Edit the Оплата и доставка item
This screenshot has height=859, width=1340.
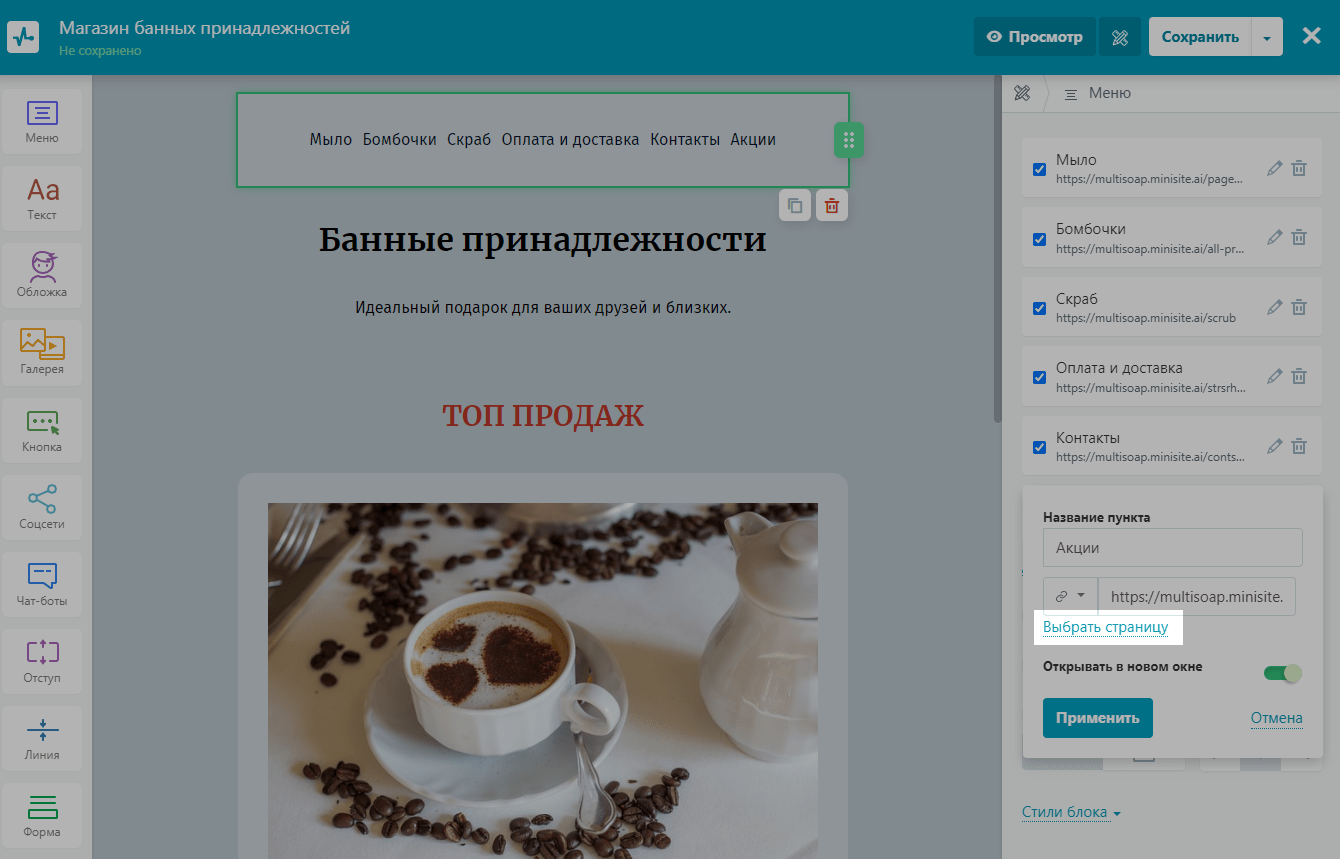(x=1274, y=376)
